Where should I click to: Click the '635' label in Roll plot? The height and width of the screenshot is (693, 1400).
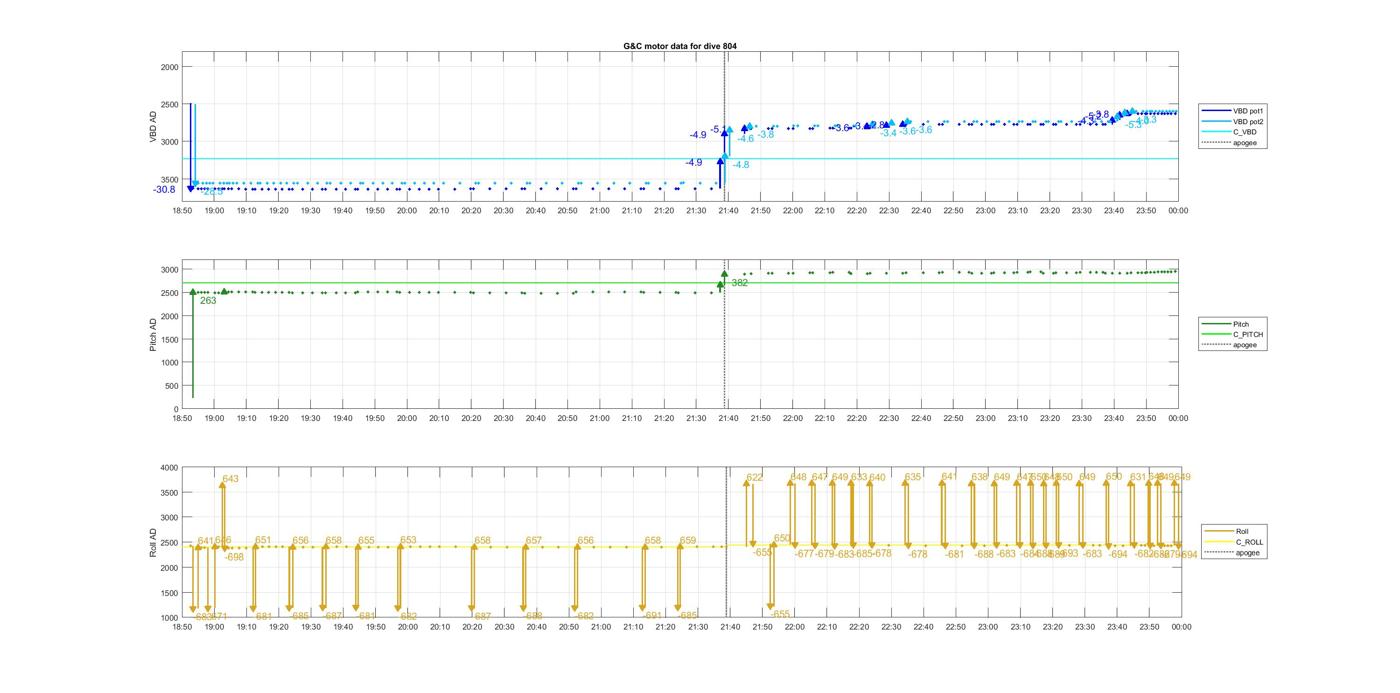[913, 477]
